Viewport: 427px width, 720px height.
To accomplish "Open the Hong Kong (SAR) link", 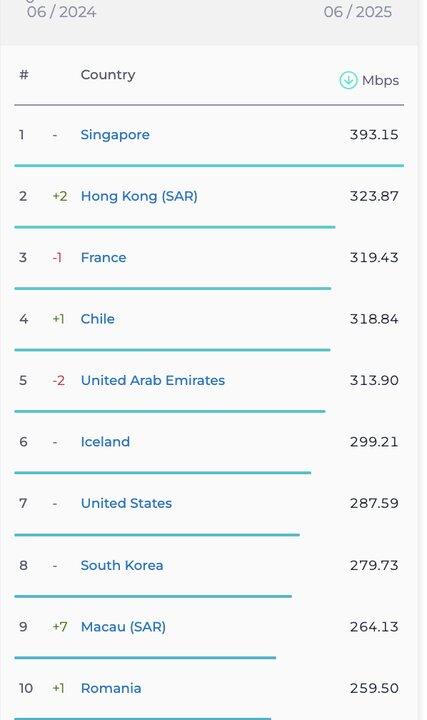I will click(139, 197).
